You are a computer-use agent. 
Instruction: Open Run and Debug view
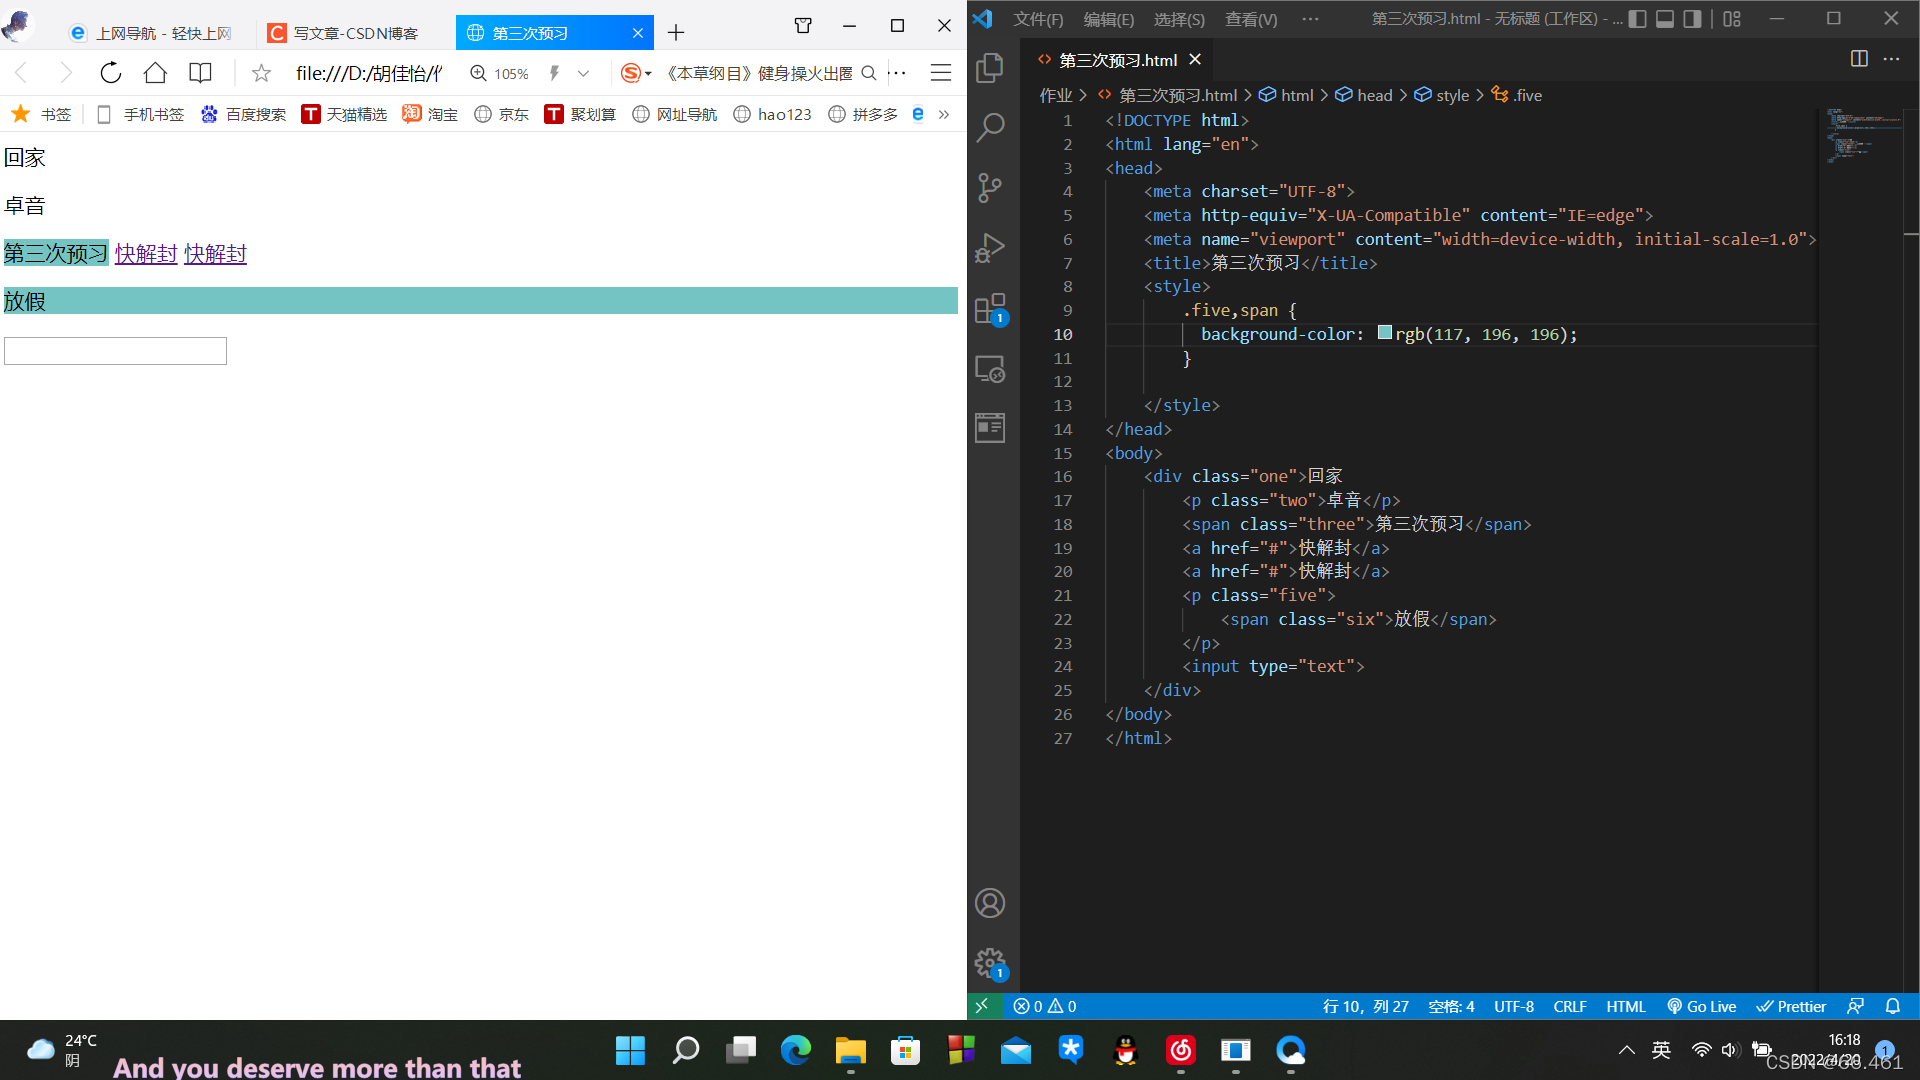click(990, 248)
